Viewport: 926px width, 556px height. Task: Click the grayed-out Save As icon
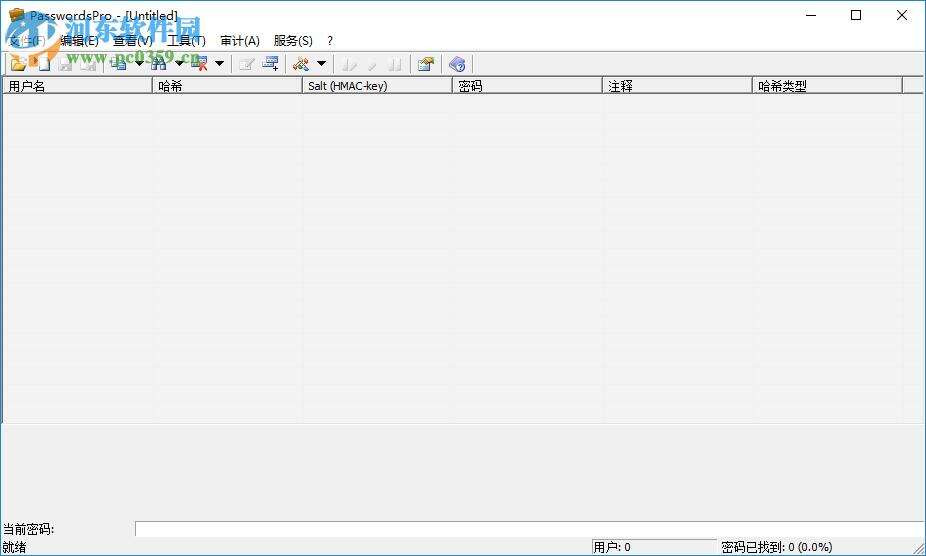(89, 64)
